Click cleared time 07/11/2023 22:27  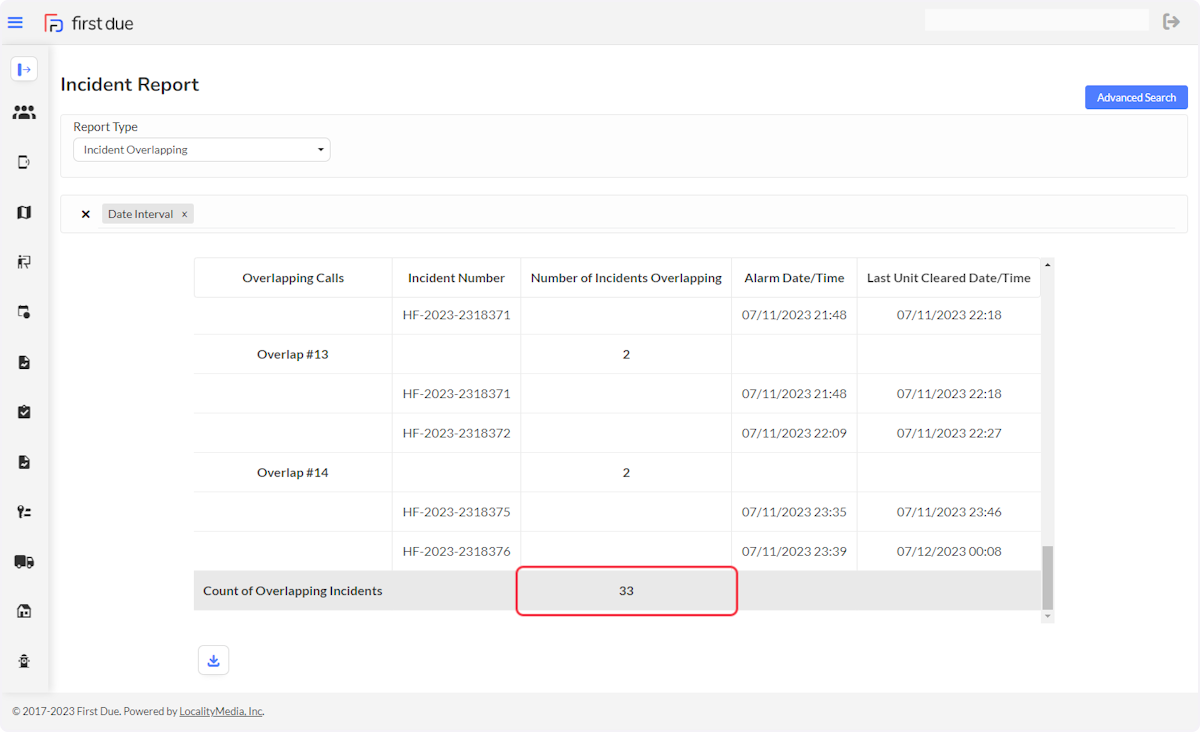click(x=949, y=433)
